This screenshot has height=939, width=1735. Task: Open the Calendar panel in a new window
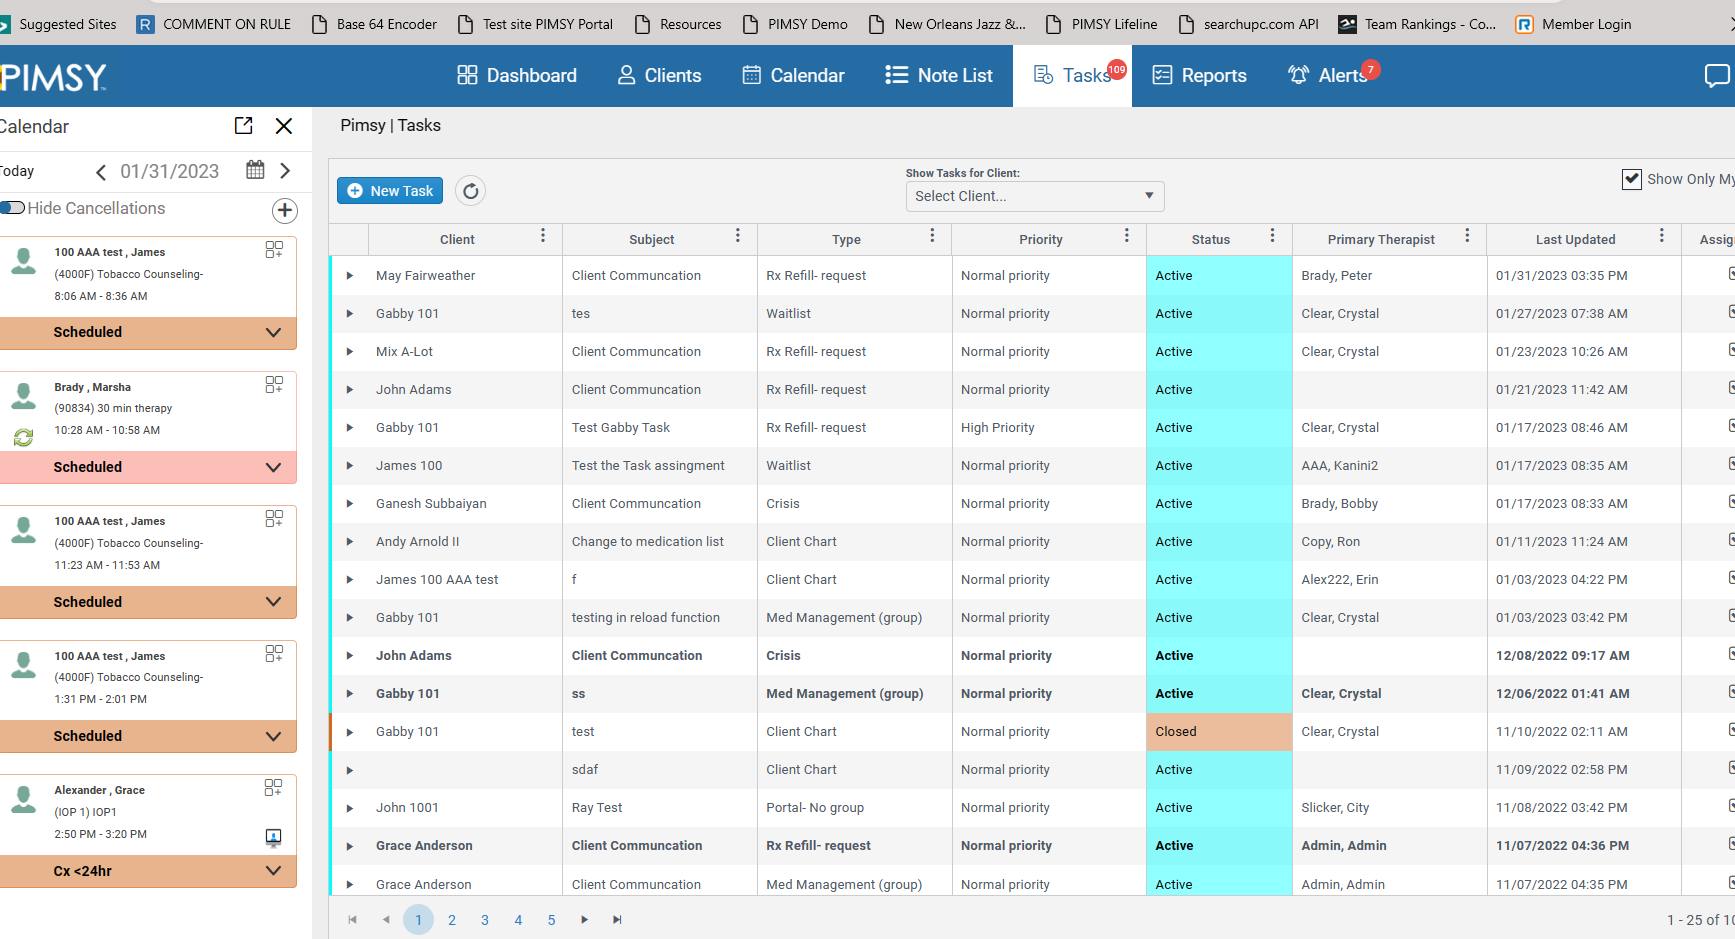click(x=243, y=126)
